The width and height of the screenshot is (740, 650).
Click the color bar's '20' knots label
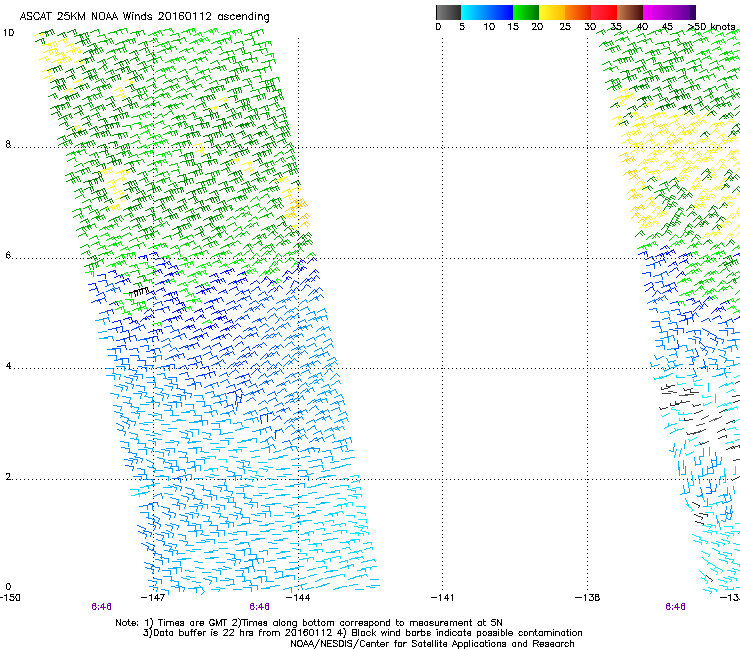(x=537, y=27)
